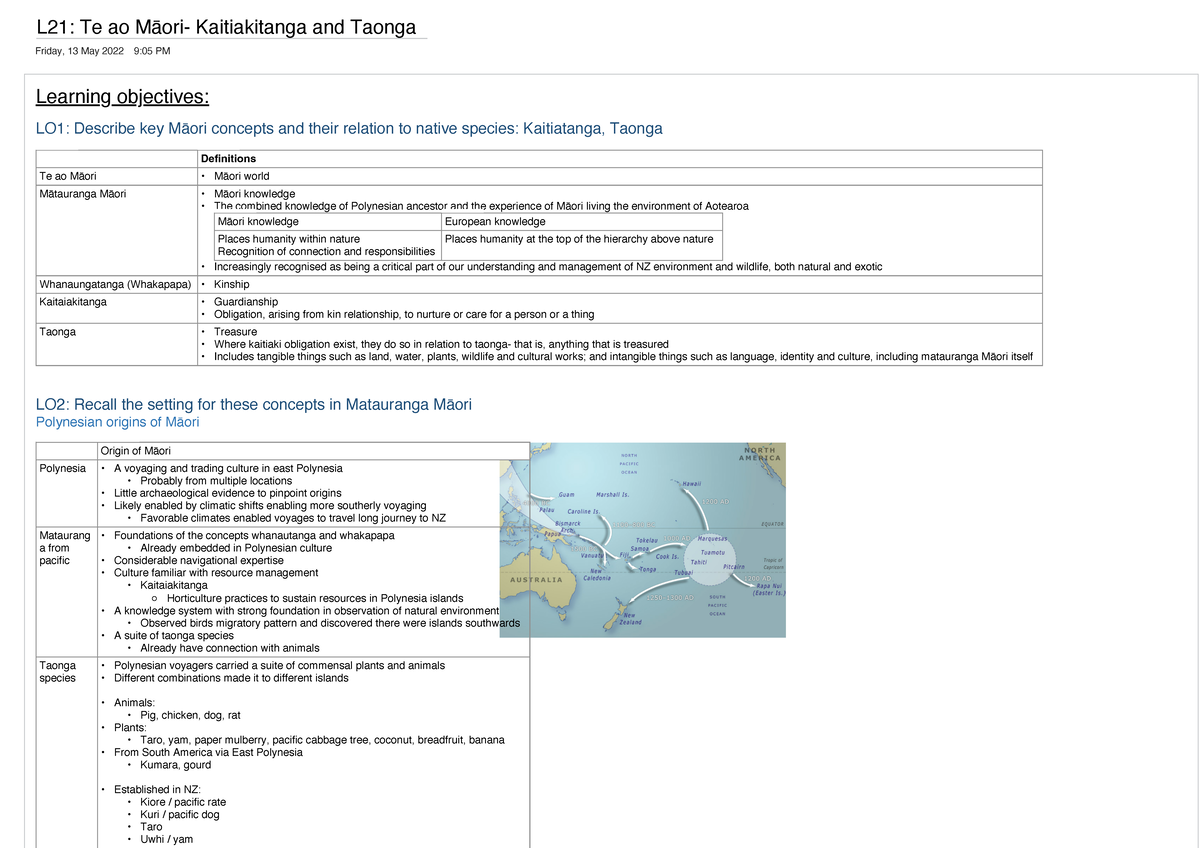Select 'Places humanity within nature' cell
The height and width of the screenshot is (848, 1200).
point(289,239)
